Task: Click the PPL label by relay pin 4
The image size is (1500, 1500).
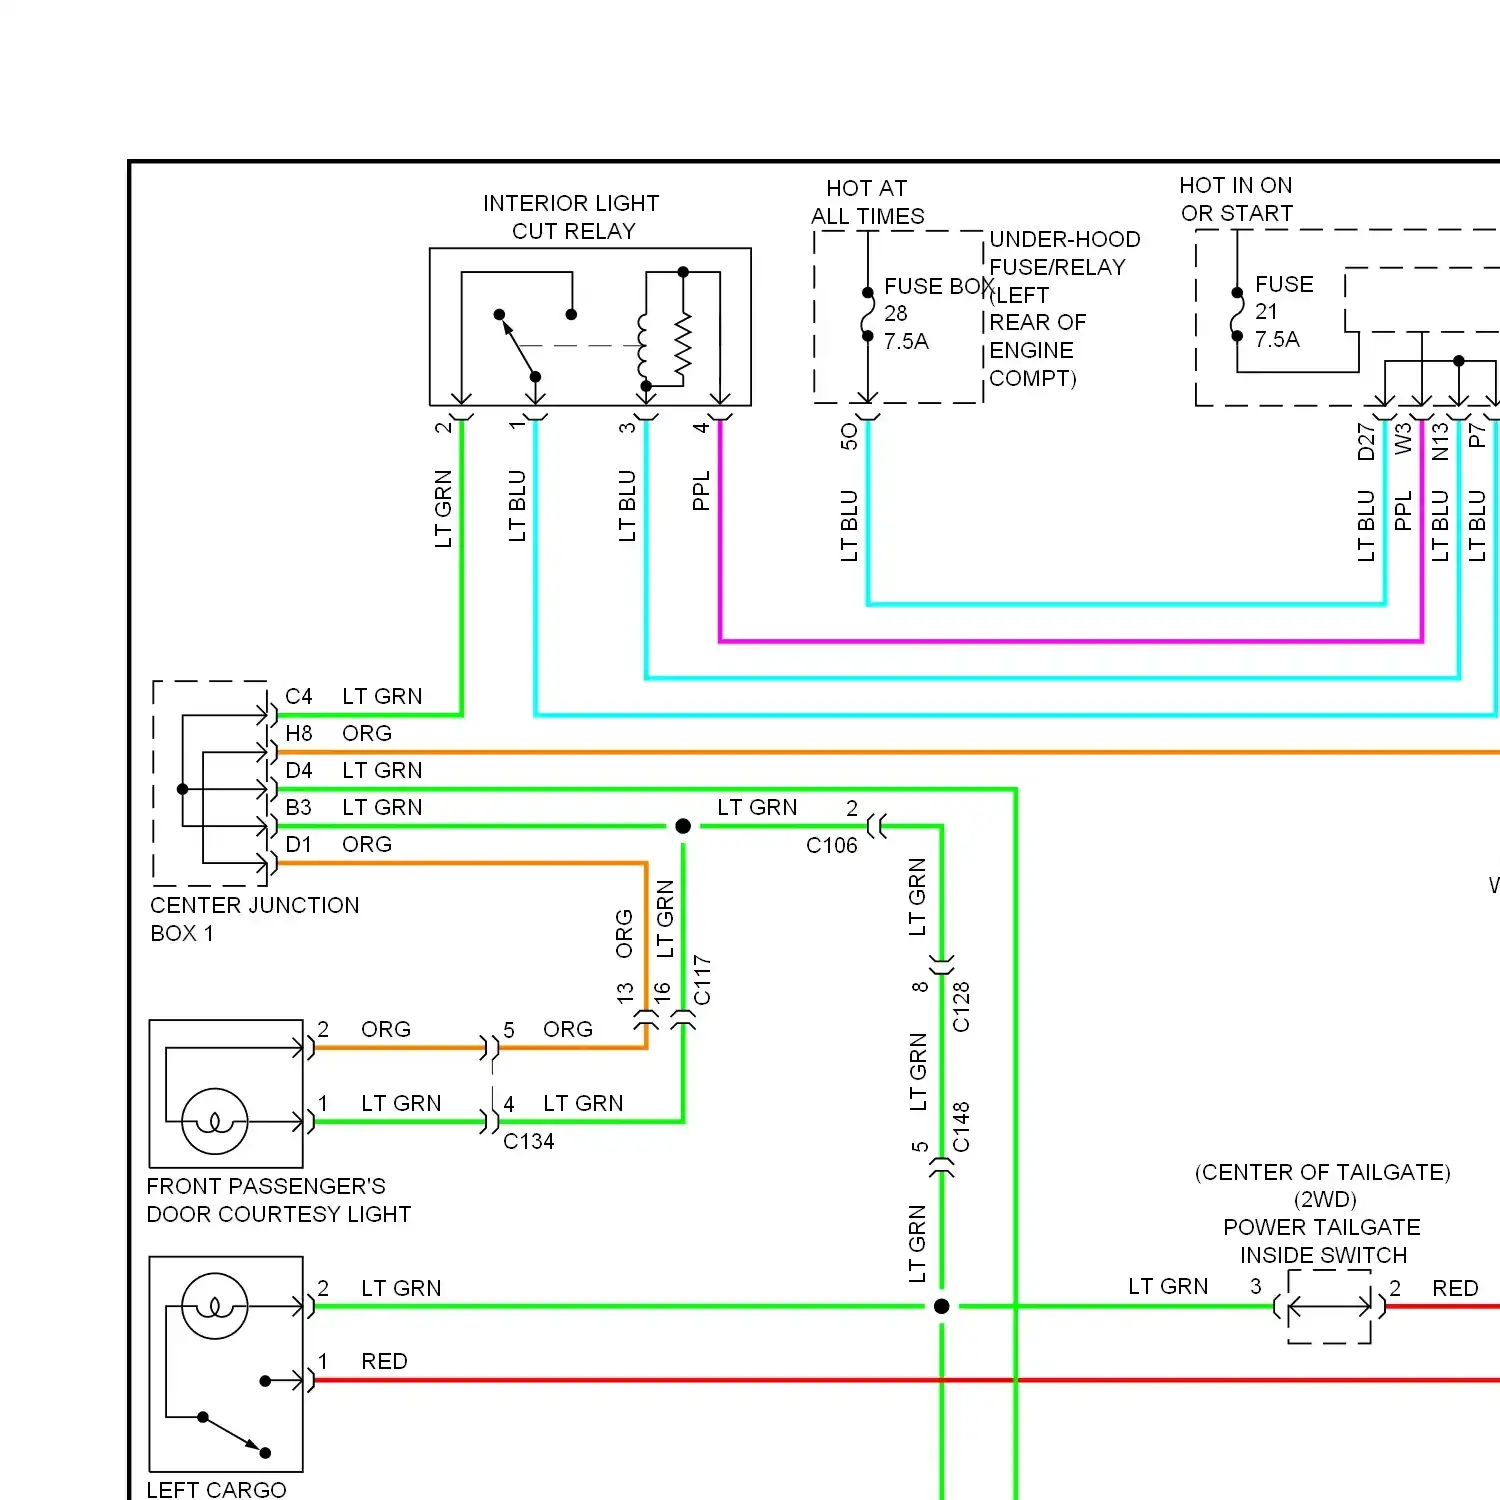Action: pos(701,491)
